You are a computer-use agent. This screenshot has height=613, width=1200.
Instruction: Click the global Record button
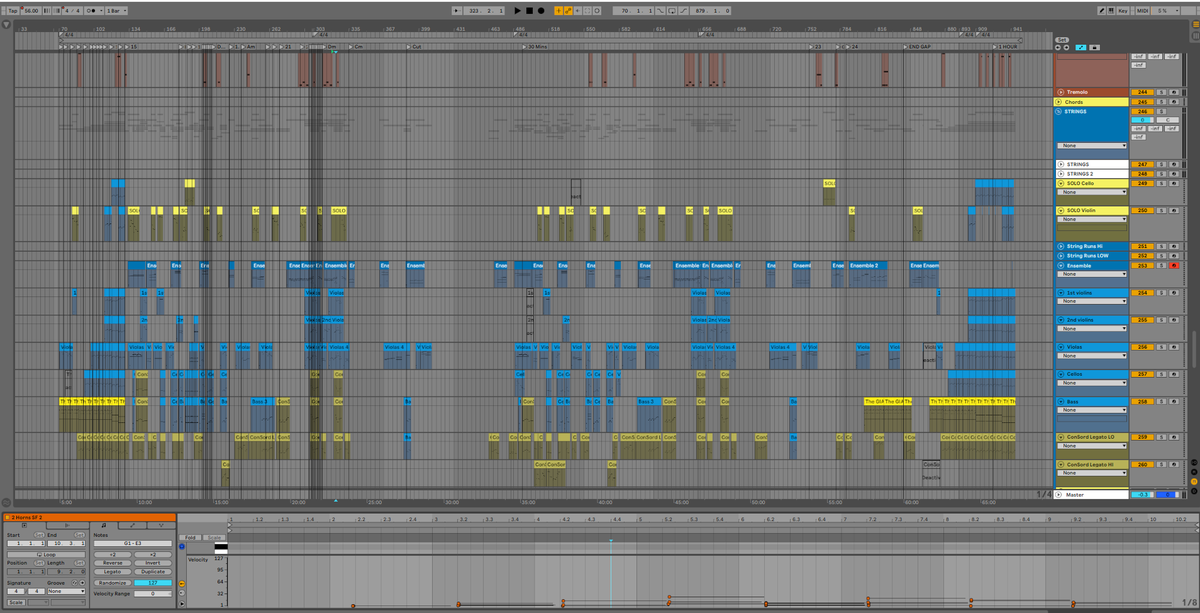click(x=540, y=10)
